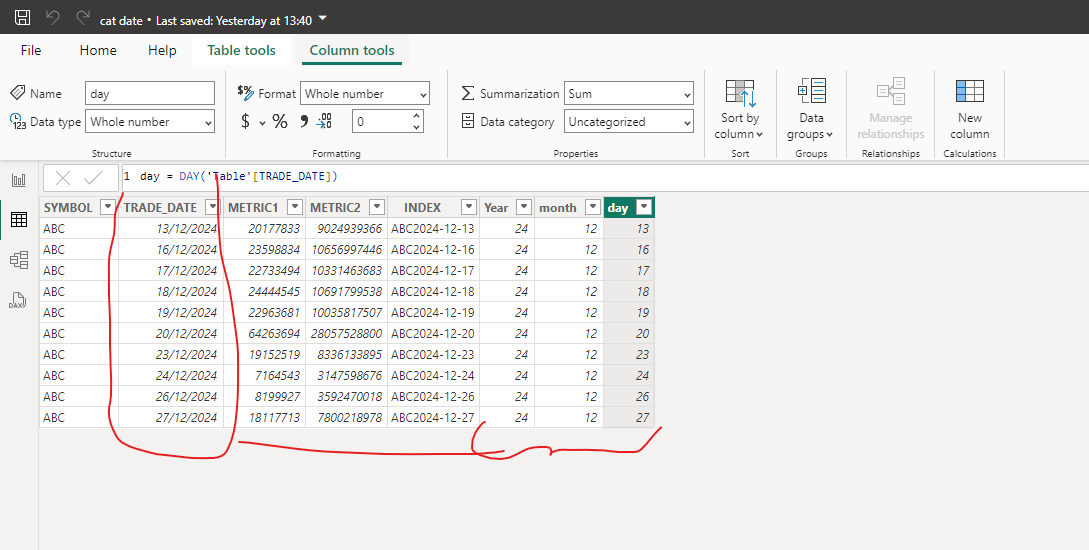Click the Format paintbrush icon
The width and height of the screenshot is (1089, 550).
[245, 93]
